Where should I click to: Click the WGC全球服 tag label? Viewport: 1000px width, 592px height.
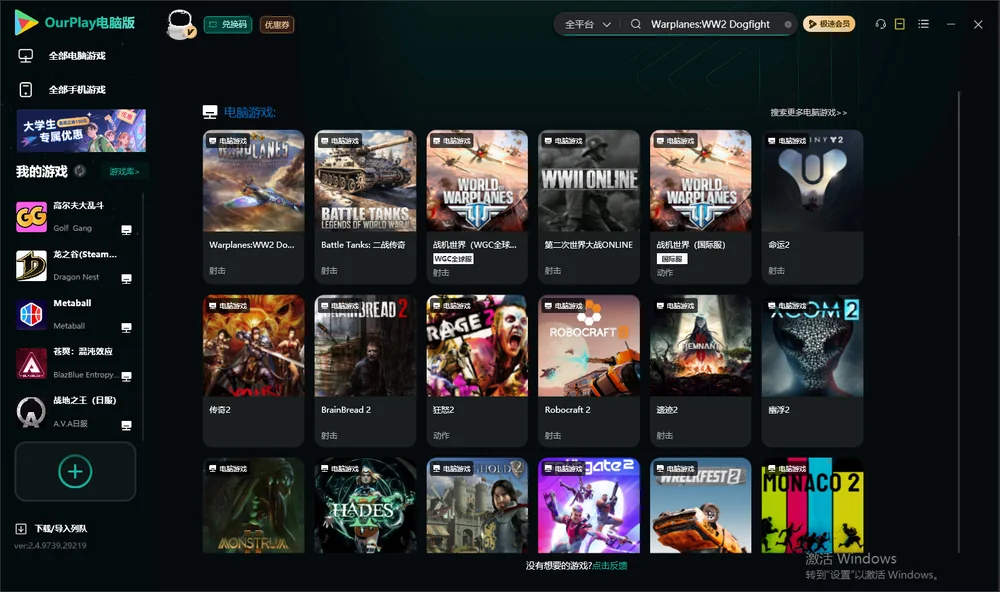[x=453, y=259]
